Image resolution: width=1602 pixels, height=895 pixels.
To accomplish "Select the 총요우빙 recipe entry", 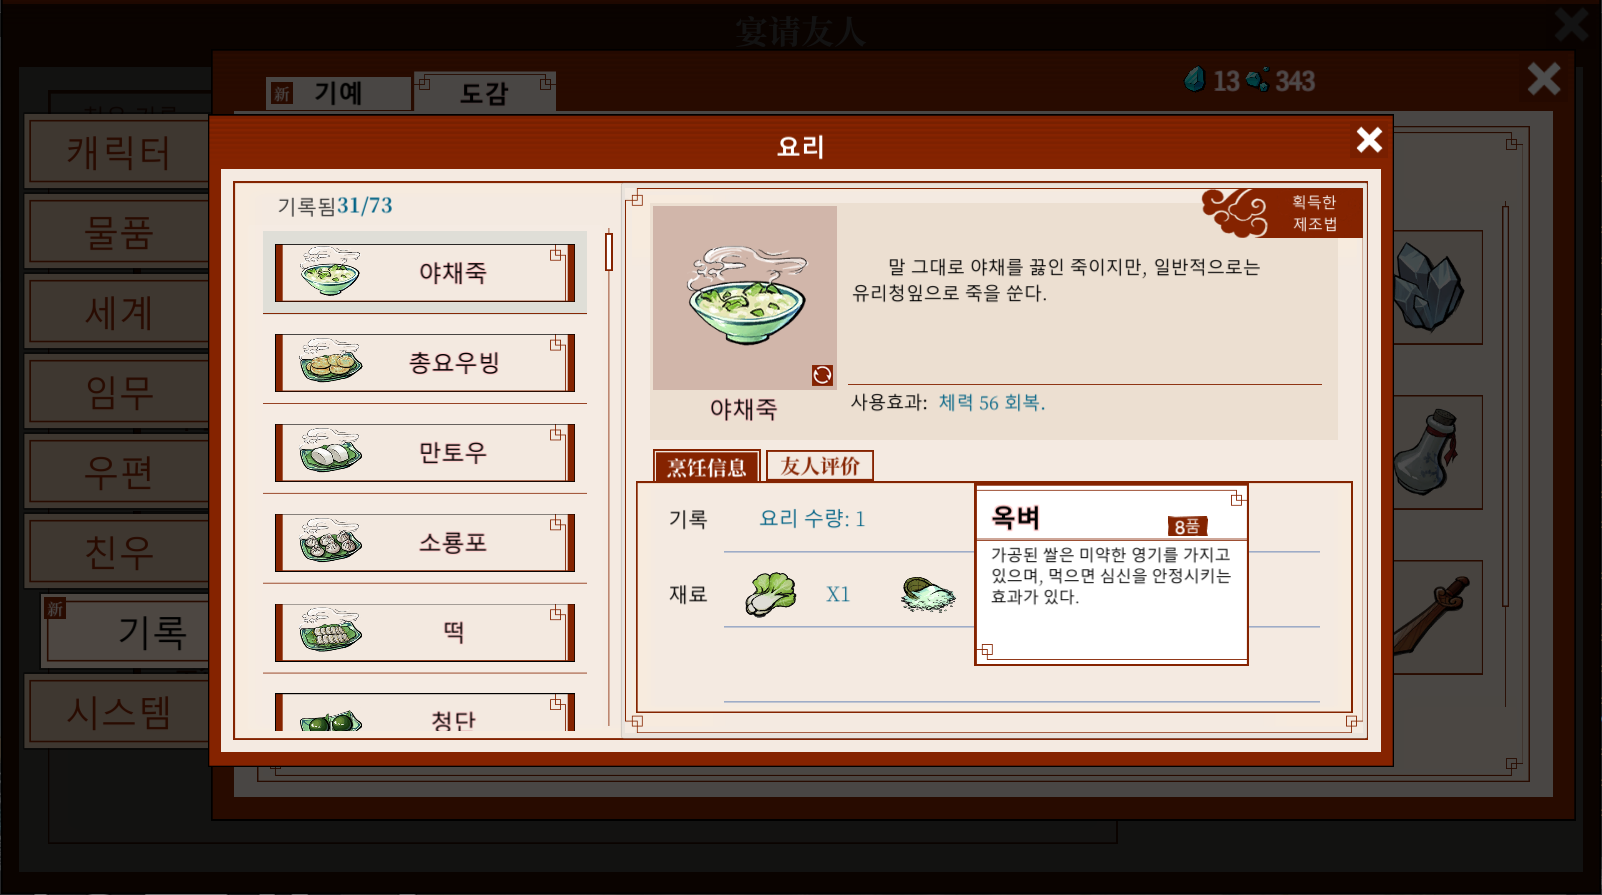I will 425,363.
